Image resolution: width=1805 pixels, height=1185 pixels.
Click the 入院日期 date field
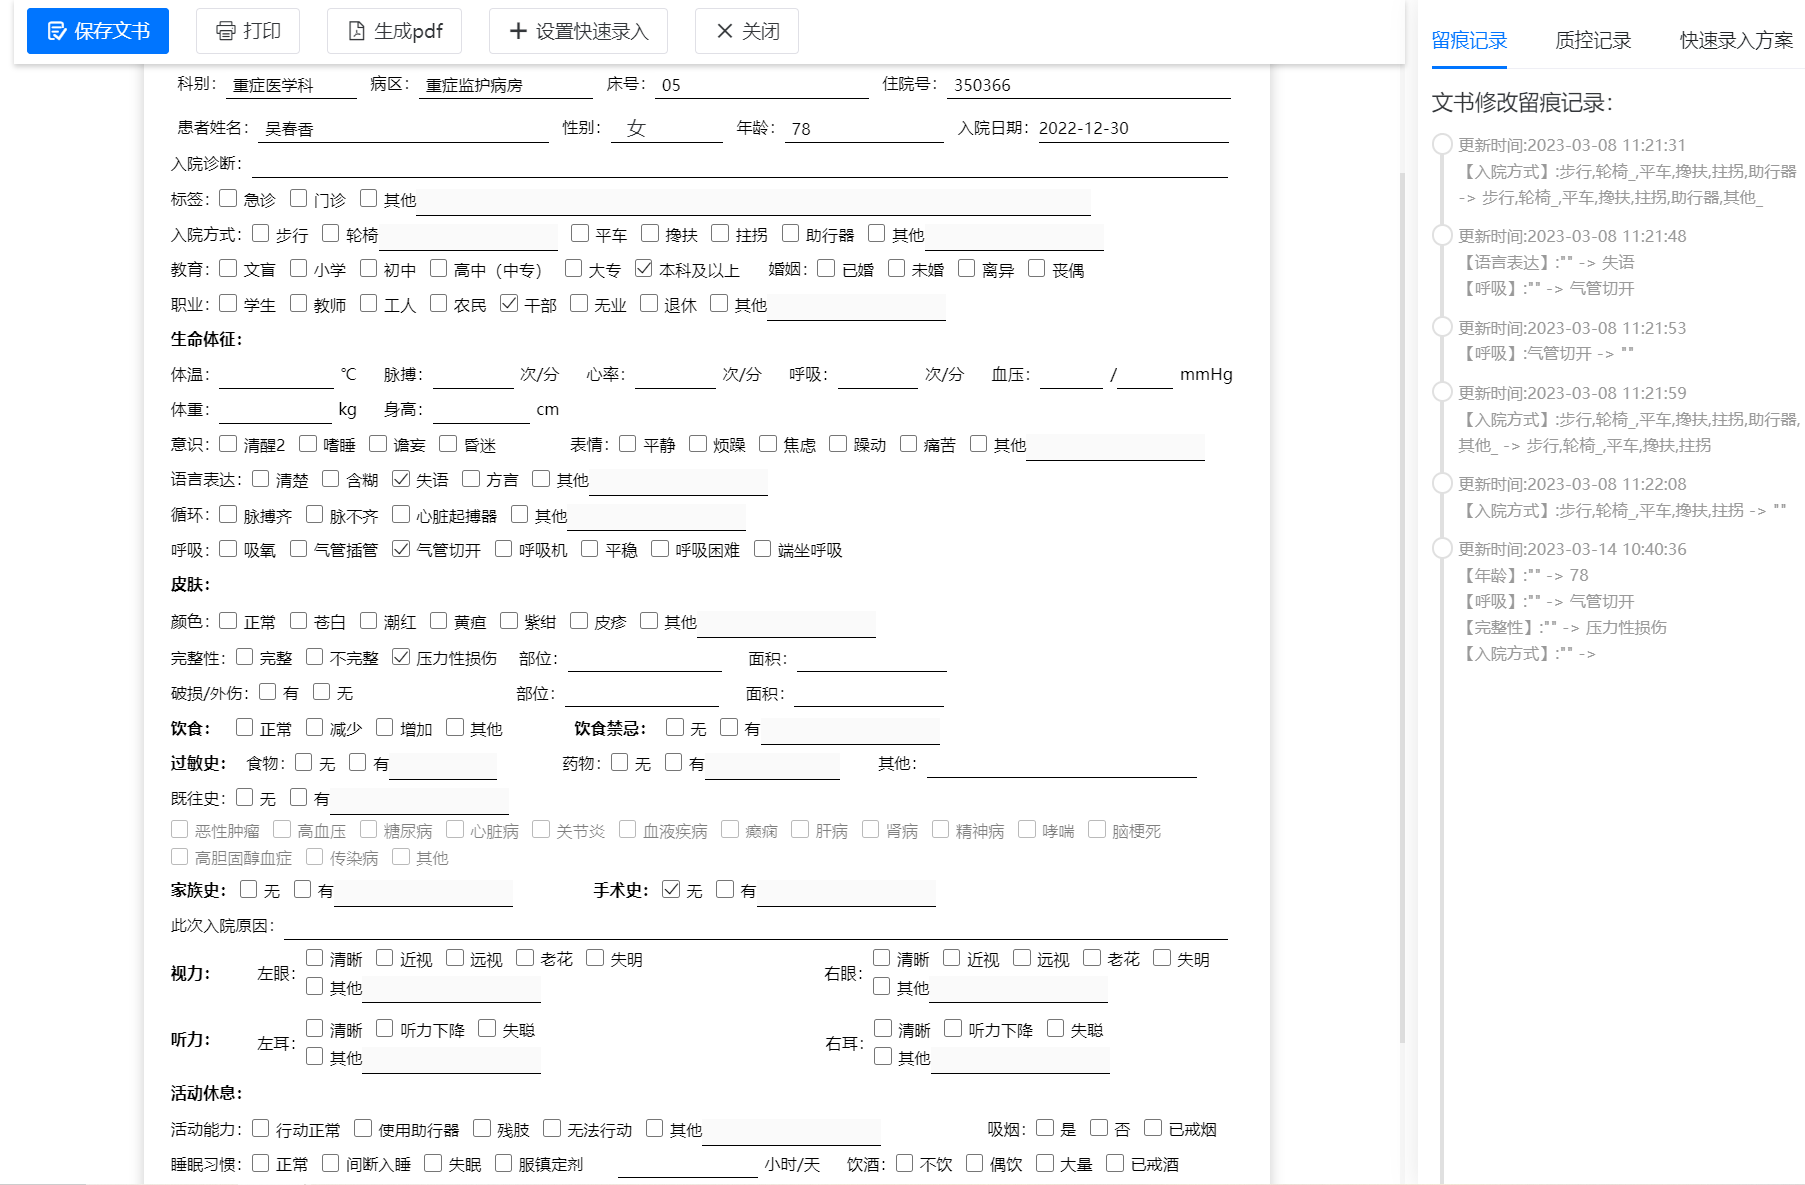click(x=1133, y=129)
